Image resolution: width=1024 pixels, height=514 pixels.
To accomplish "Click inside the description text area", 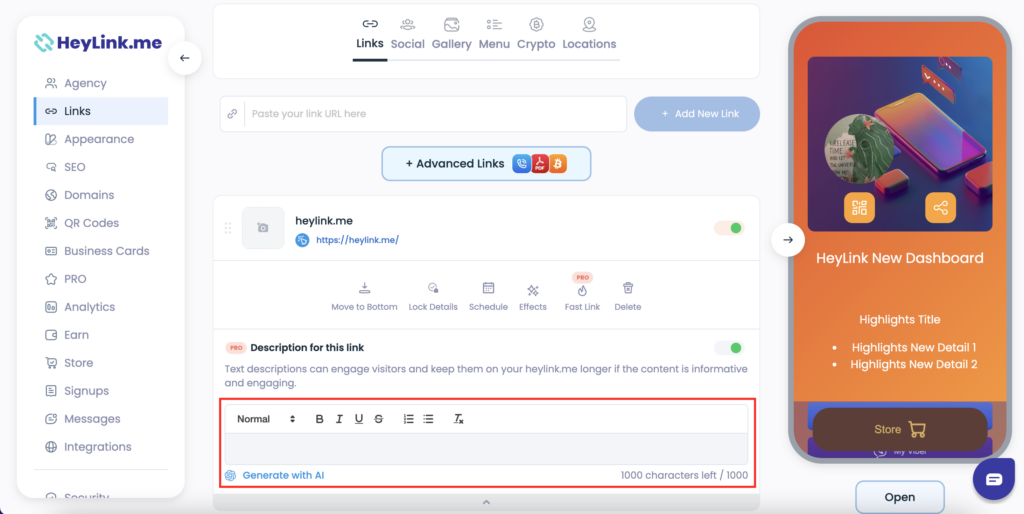I will pos(487,449).
